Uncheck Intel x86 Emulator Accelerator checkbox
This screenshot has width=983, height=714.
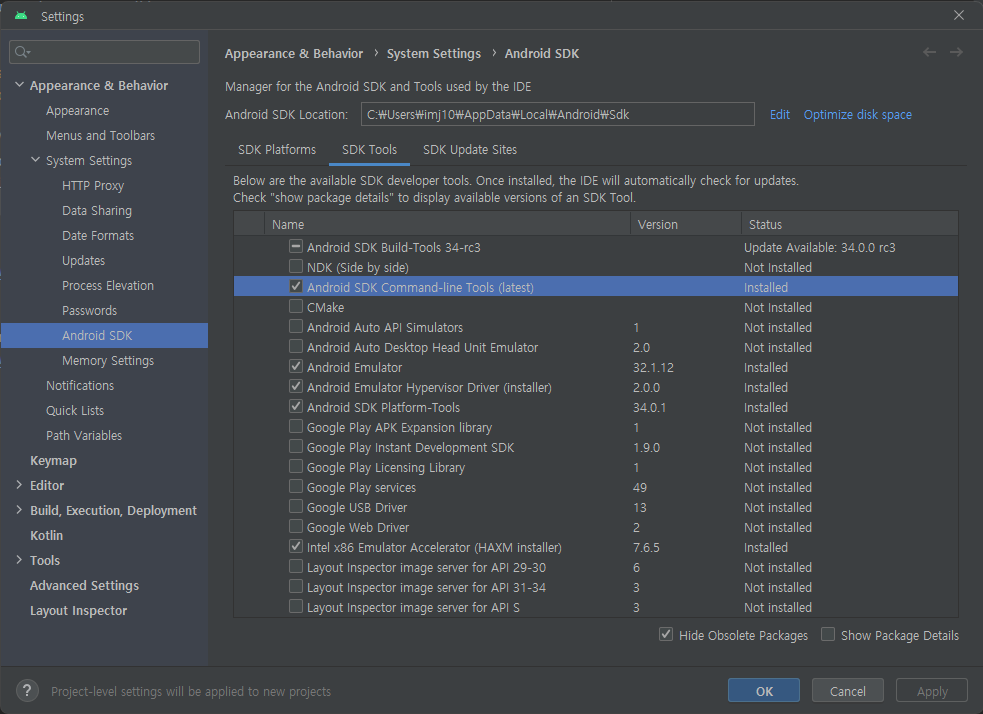(x=296, y=547)
